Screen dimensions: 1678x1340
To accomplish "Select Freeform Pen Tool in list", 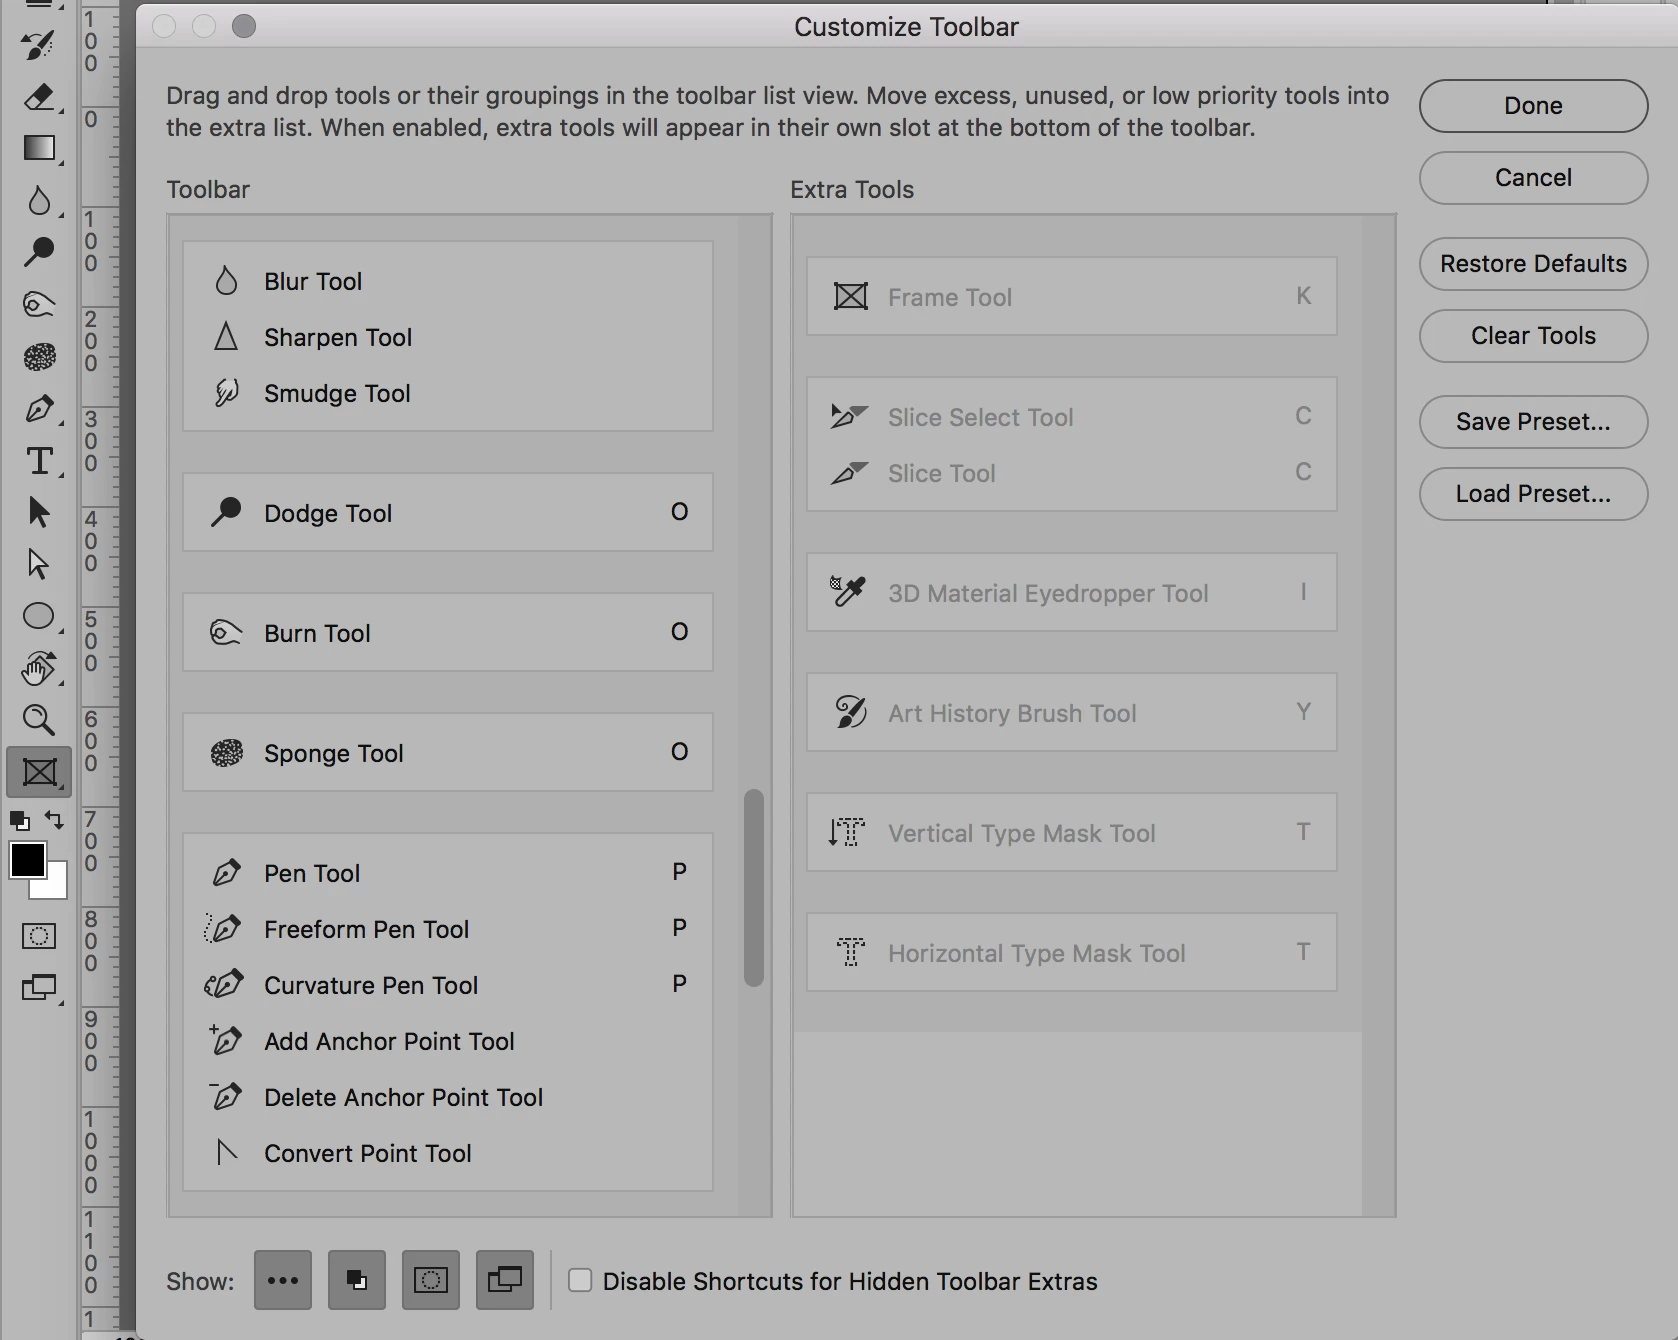I will tap(448, 930).
